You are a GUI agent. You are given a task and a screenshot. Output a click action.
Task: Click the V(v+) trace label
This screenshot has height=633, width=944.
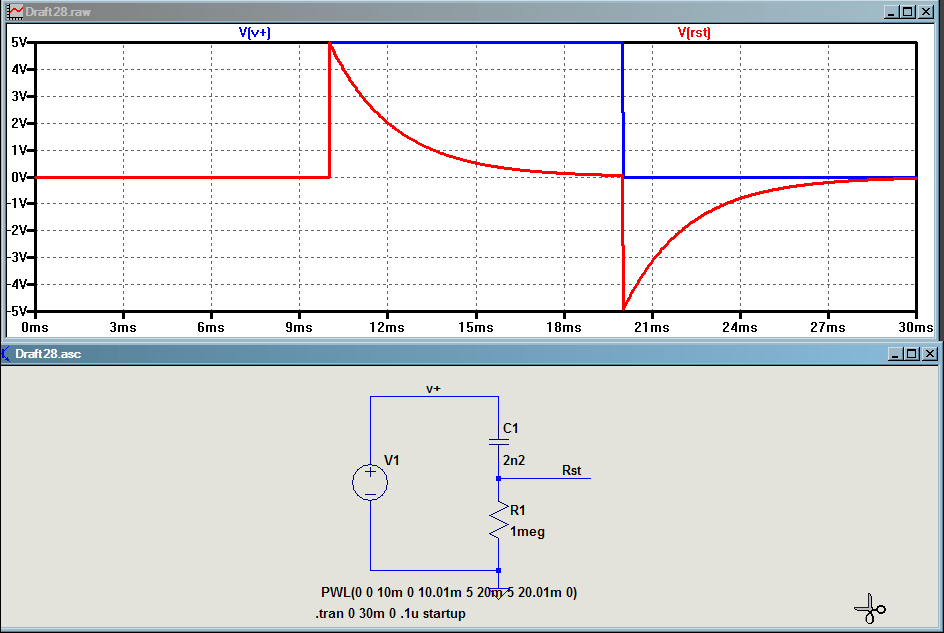[x=255, y=33]
